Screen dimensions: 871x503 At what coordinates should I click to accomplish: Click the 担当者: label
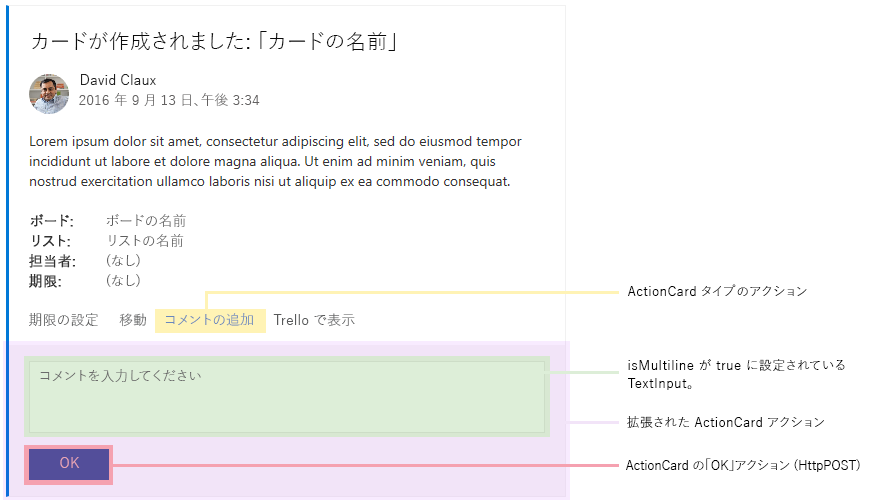[52, 261]
